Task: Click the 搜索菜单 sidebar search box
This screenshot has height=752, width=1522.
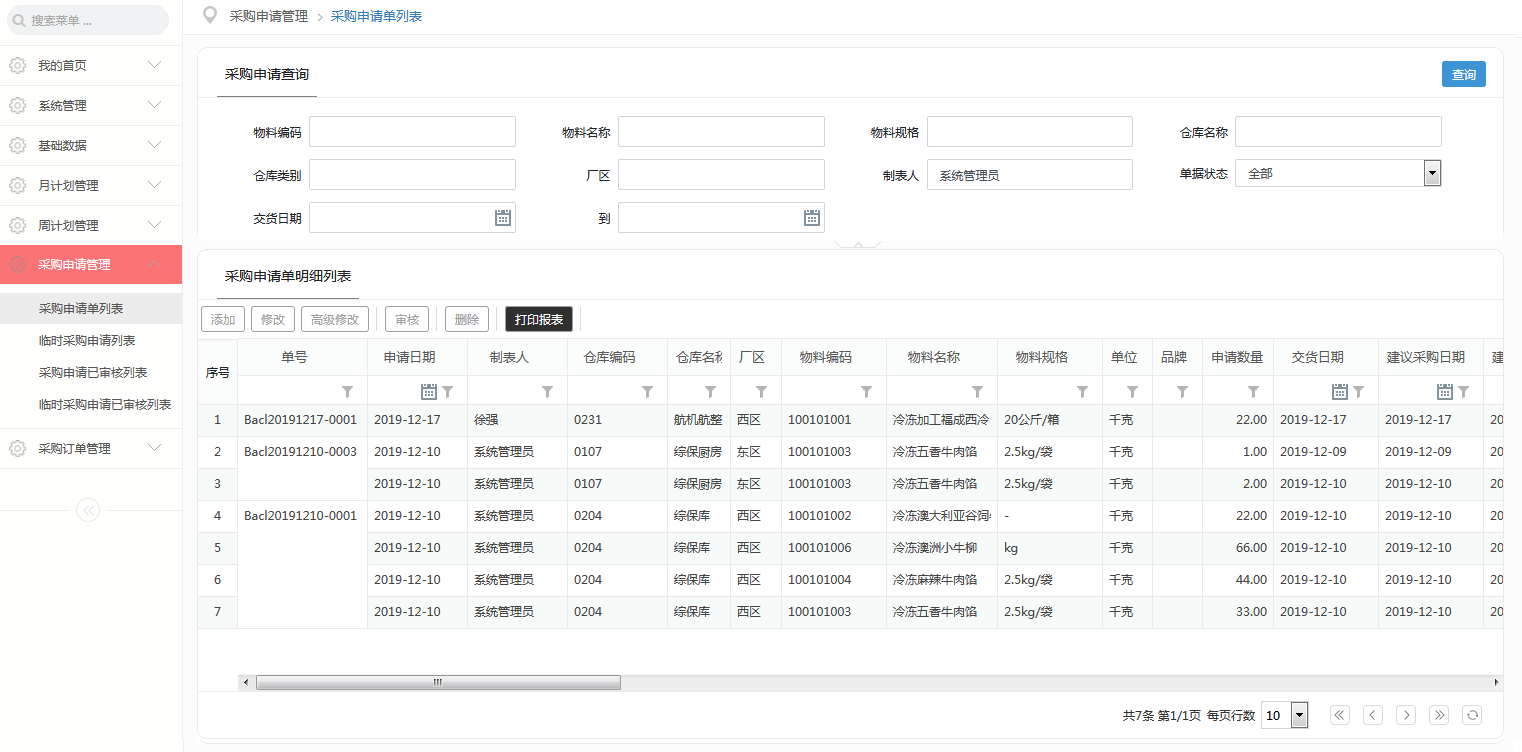Action: tap(88, 20)
